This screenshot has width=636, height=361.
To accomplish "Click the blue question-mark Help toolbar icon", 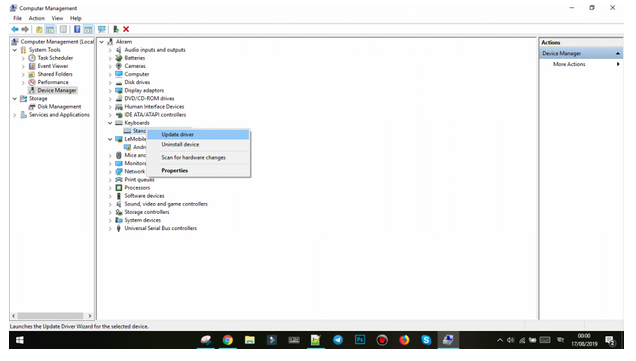I will point(77,29).
